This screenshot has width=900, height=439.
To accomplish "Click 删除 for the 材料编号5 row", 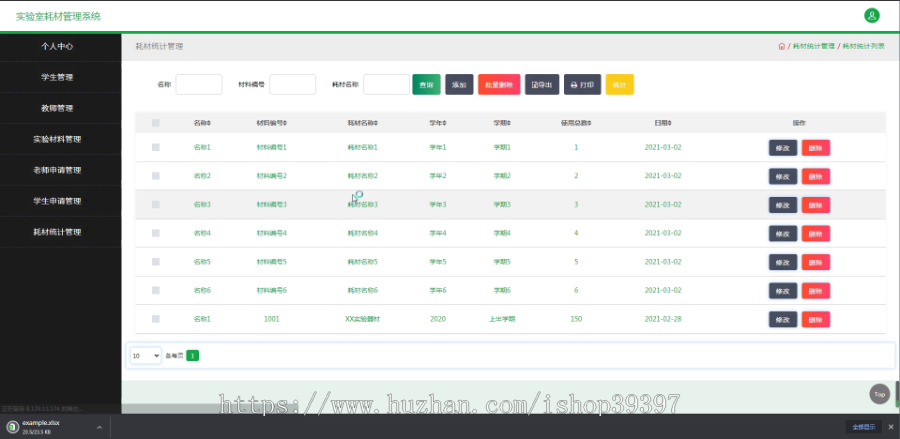I will tap(816, 262).
